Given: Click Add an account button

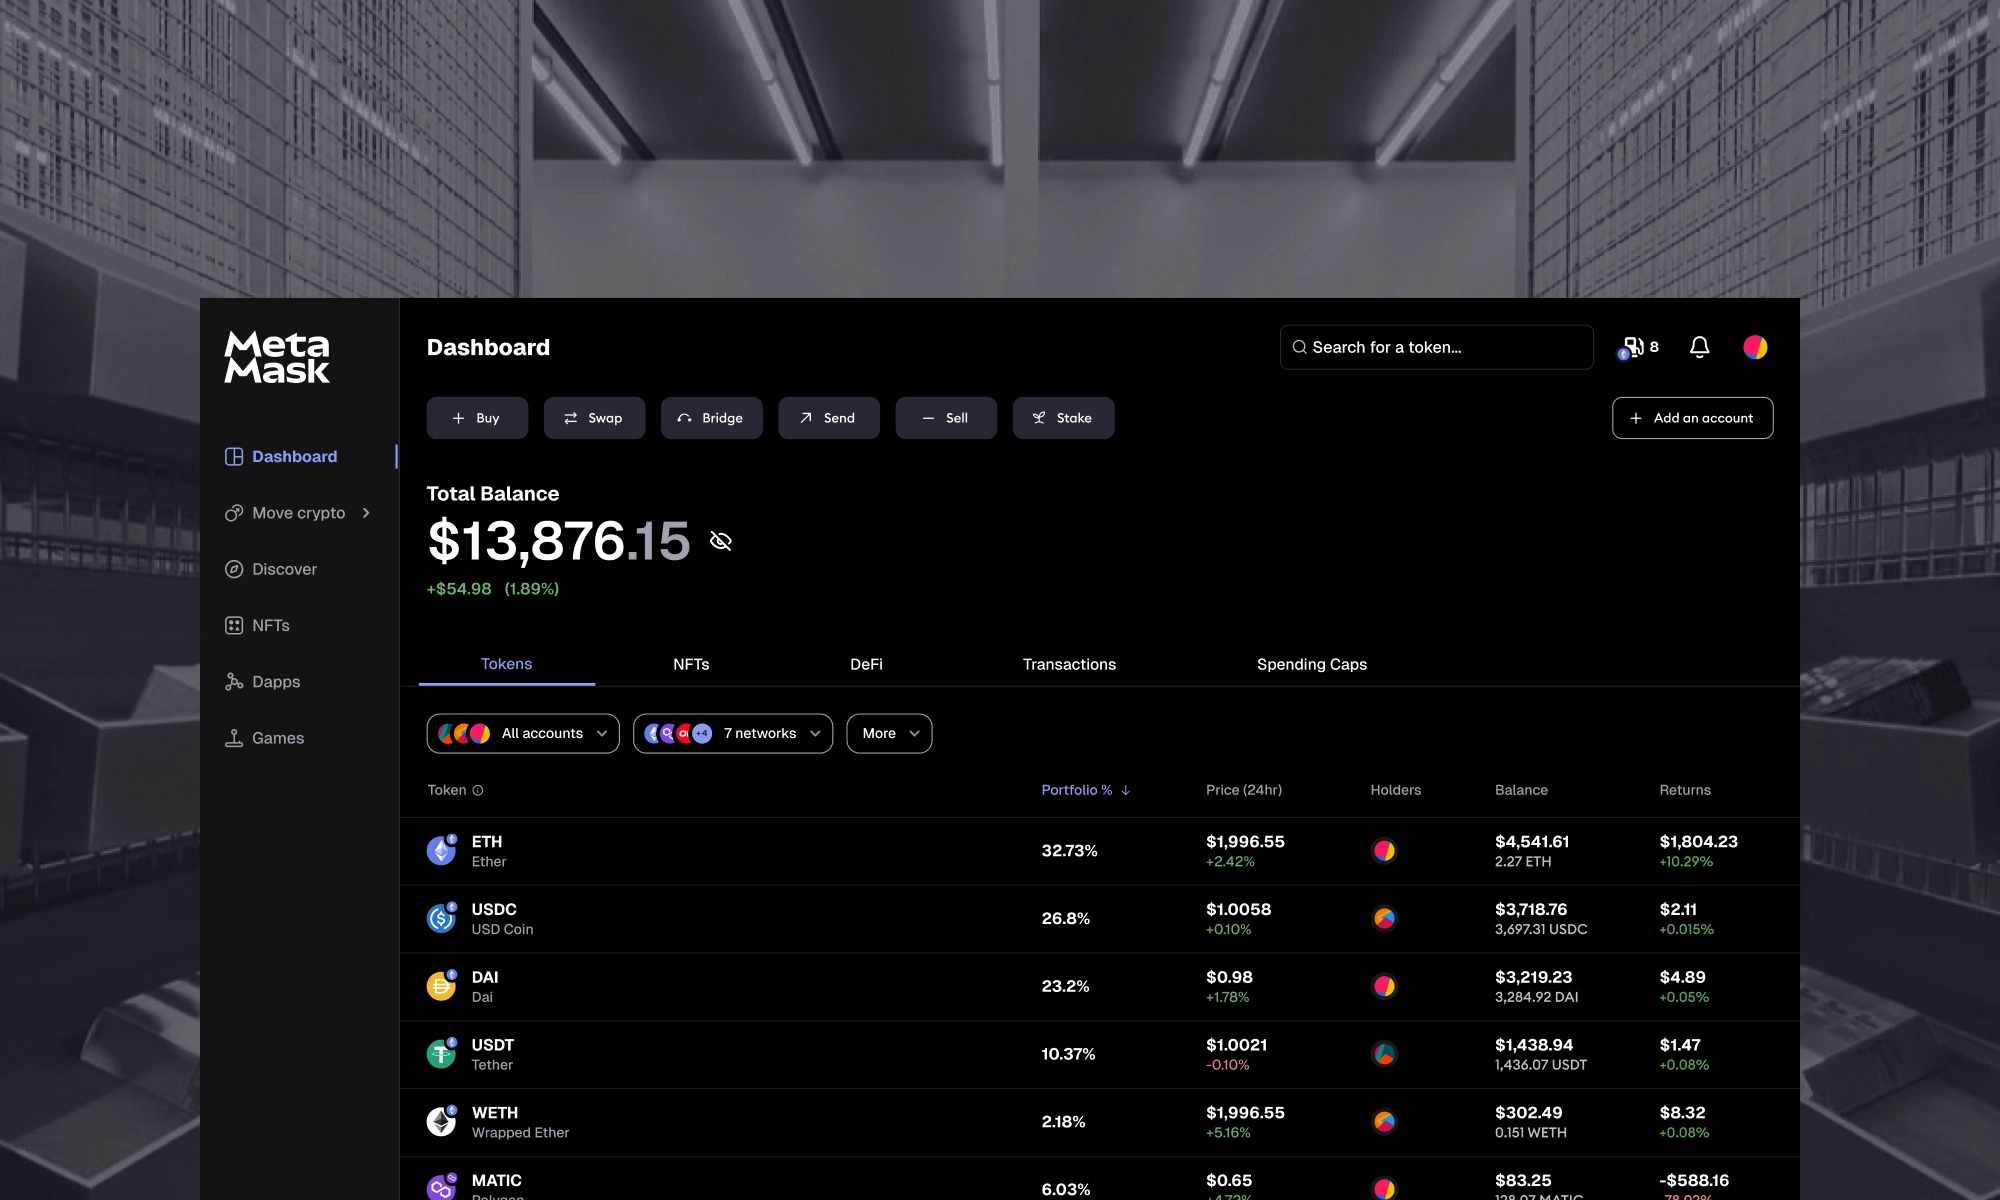Looking at the screenshot, I should 1692,418.
